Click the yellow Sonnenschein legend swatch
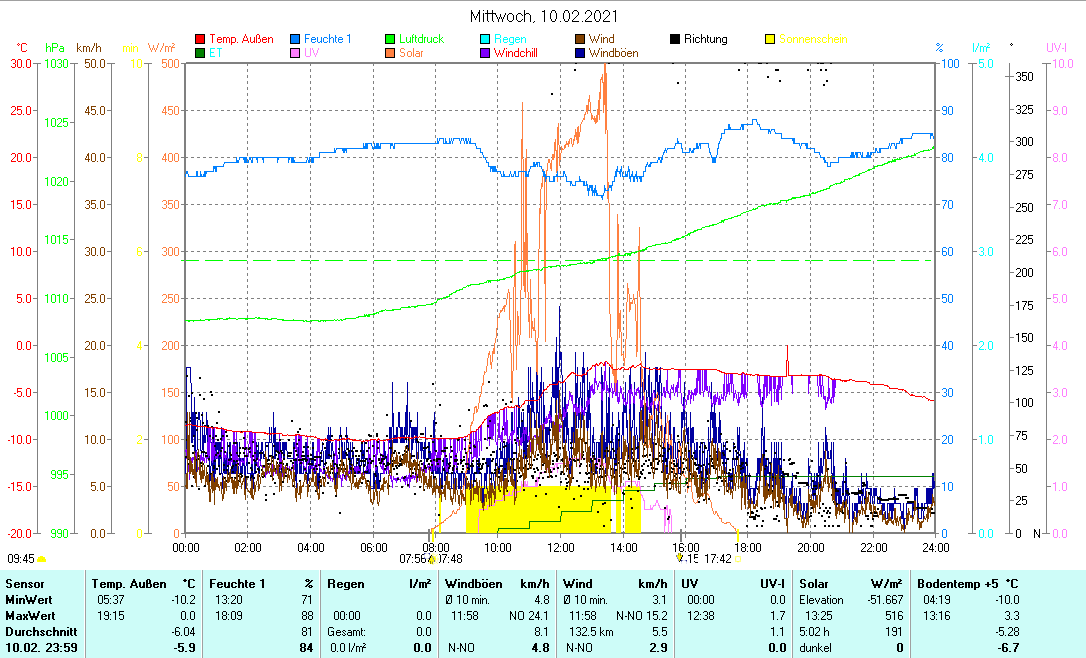Viewport: 1086px width, 658px height. click(770, 40)
